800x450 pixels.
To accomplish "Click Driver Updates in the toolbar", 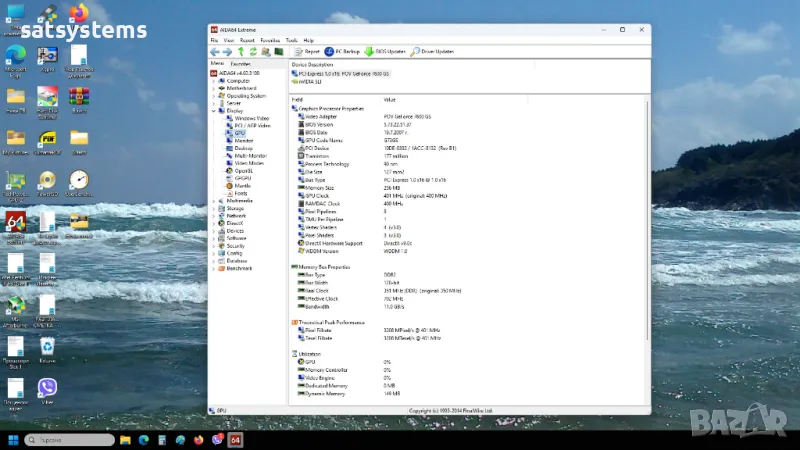I will point(432,51).
